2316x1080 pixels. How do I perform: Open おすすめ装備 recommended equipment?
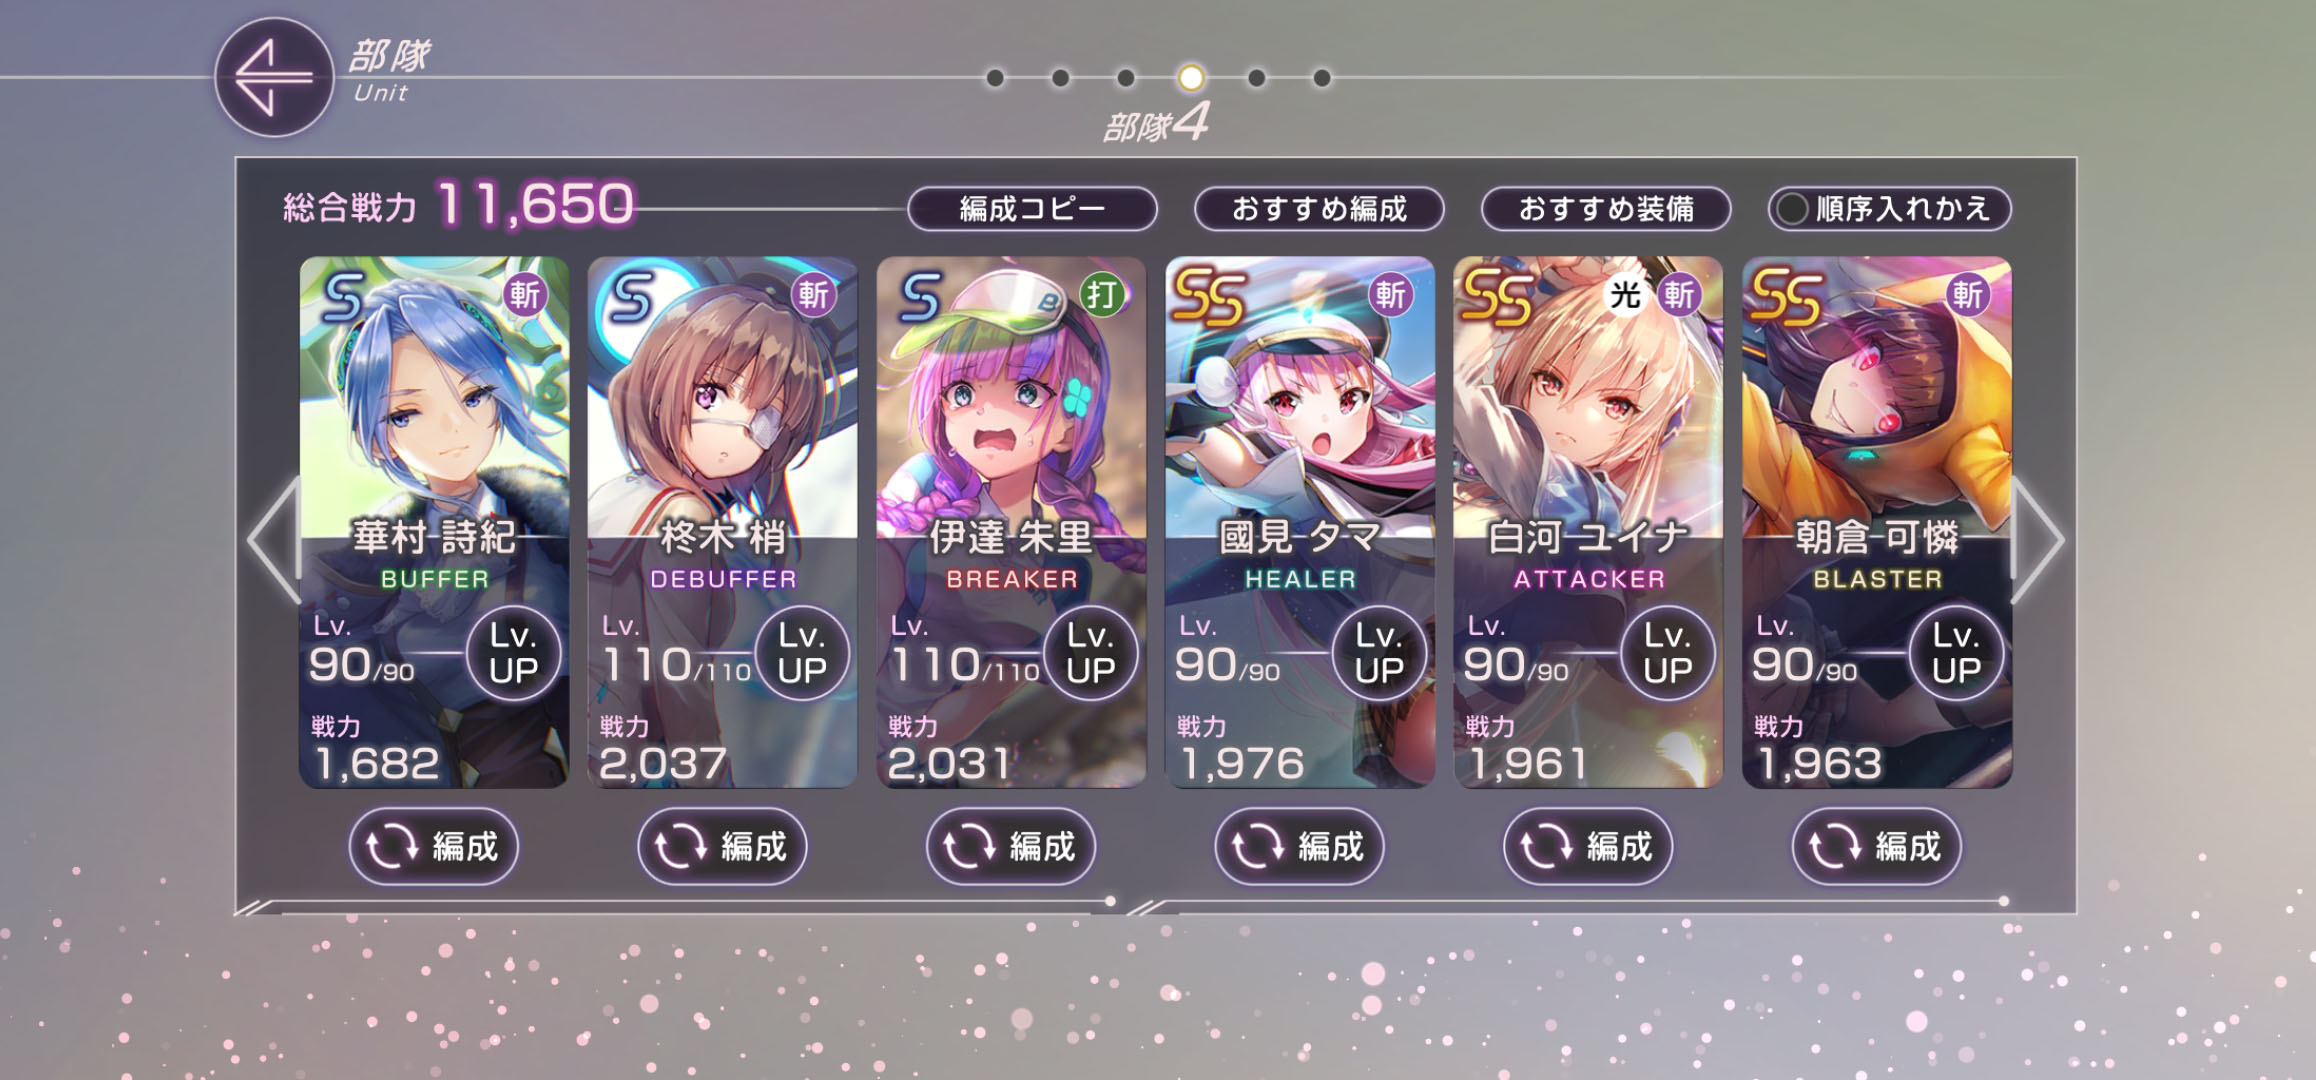1606,209
